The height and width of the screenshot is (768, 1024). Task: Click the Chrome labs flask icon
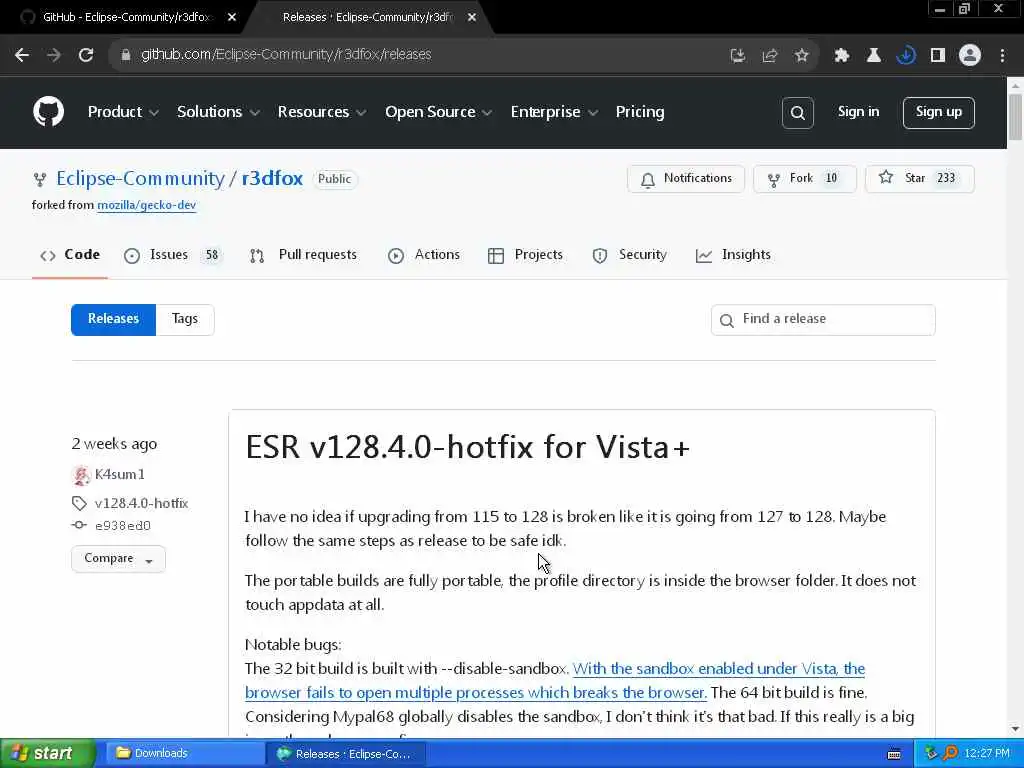pos(873,56)
